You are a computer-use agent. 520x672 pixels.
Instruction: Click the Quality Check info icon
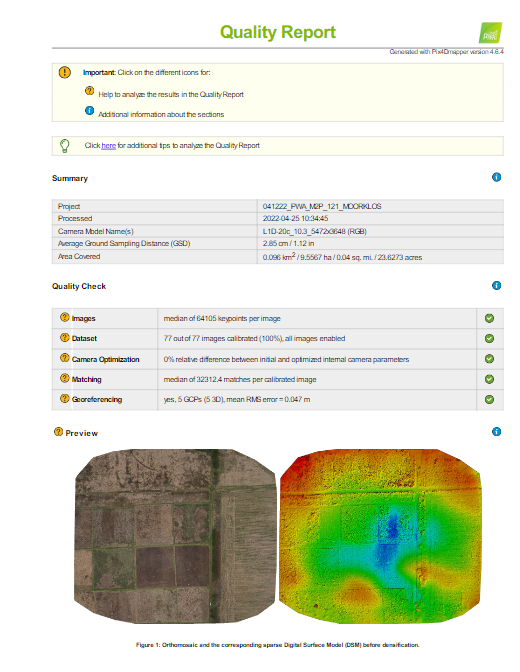(496, 285)
